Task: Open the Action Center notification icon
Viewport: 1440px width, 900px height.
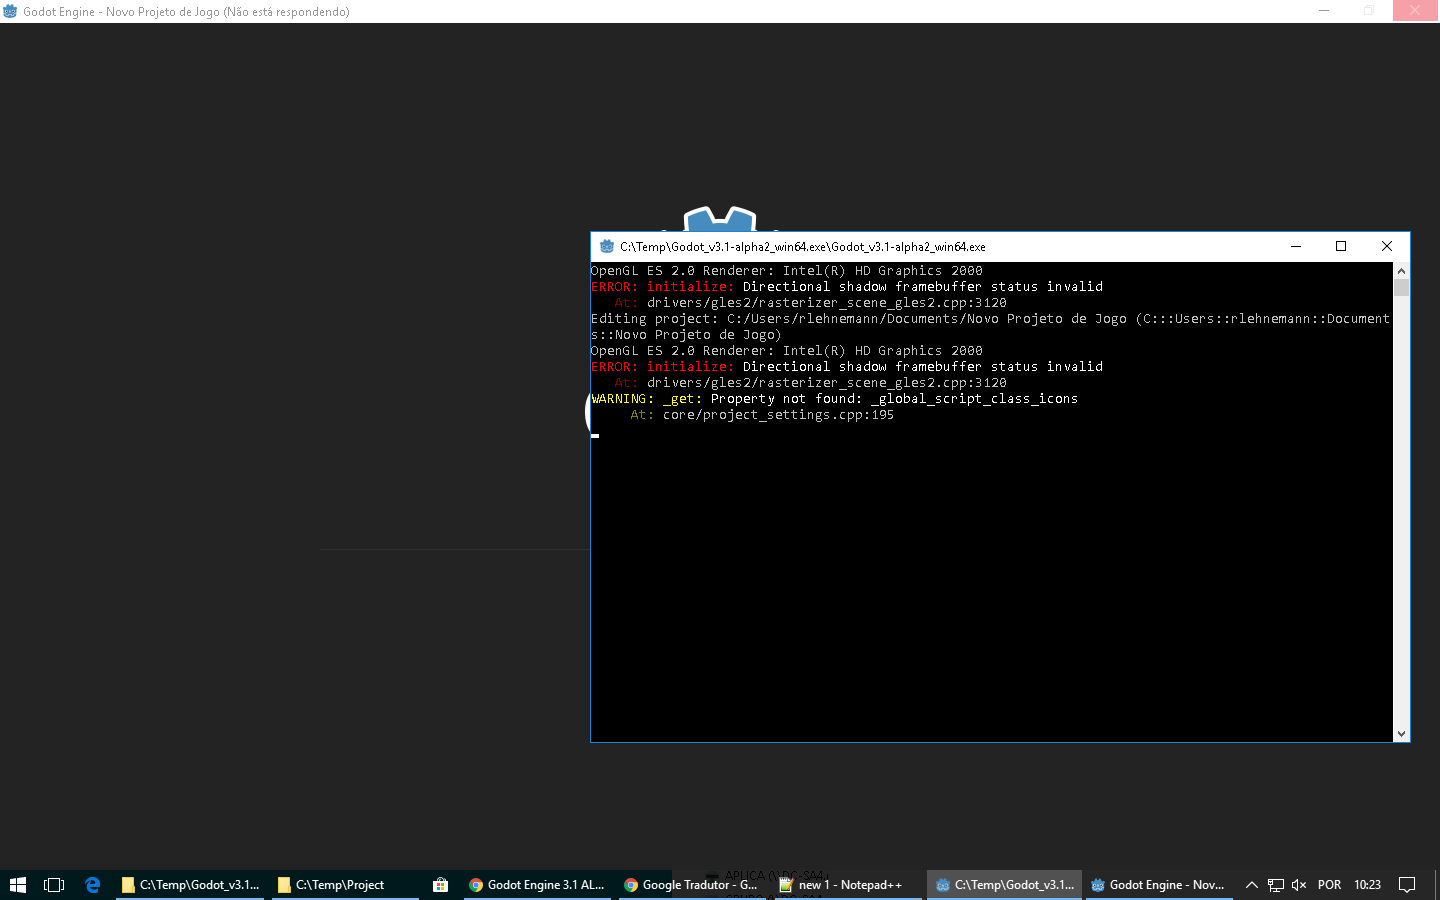Action: pos(1406,884)
